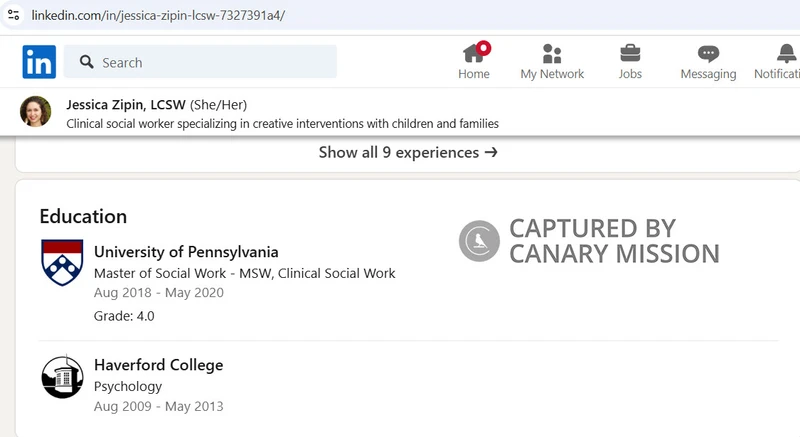Click the date text 'Aug 2018 - May 2020'

159,293
